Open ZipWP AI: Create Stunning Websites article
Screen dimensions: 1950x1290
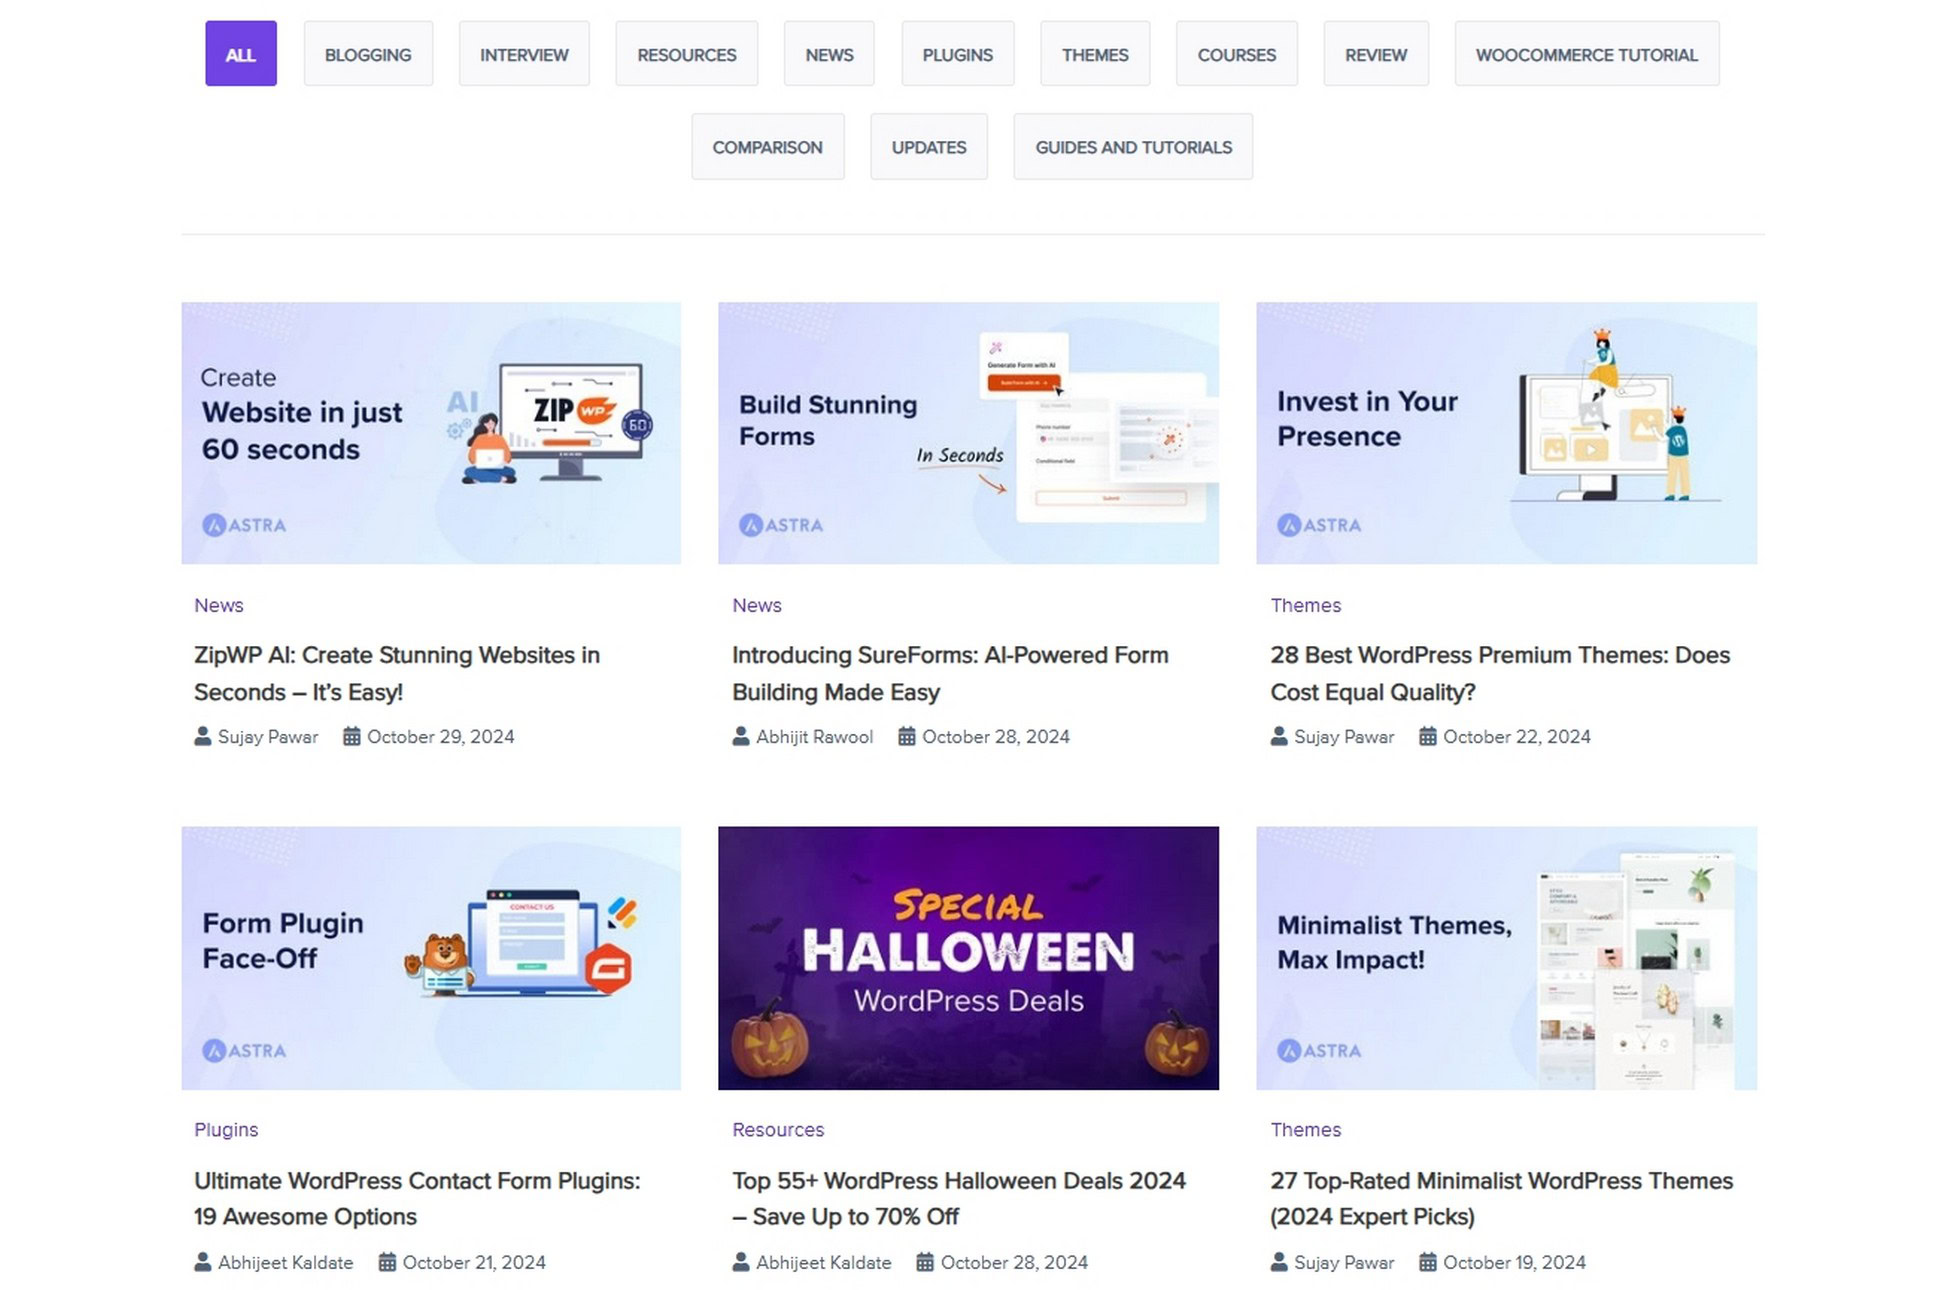point(397,673)
